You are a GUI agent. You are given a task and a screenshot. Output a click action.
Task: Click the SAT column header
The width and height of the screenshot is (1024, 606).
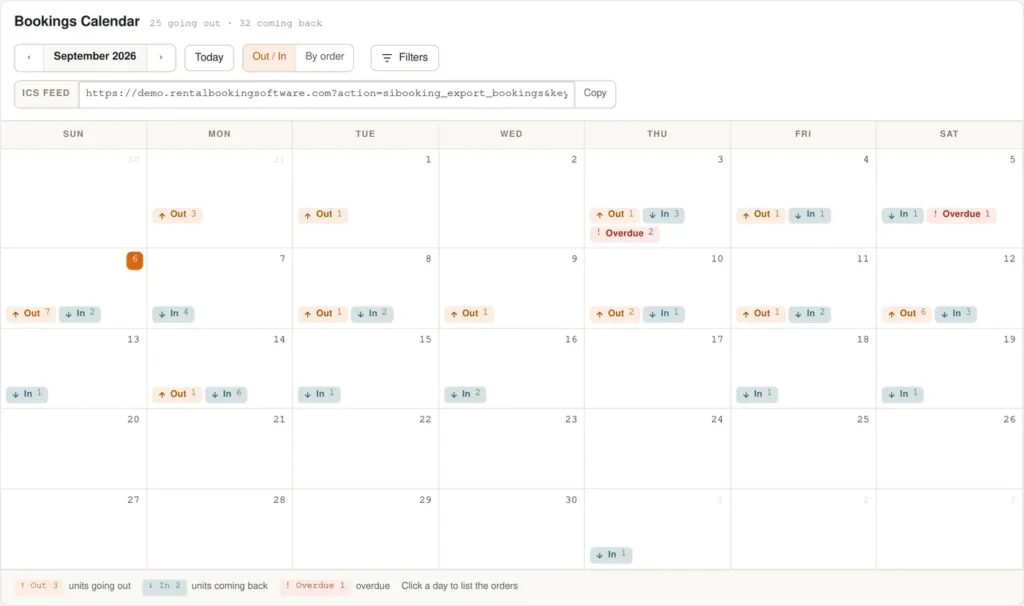(x=949, y=134)
